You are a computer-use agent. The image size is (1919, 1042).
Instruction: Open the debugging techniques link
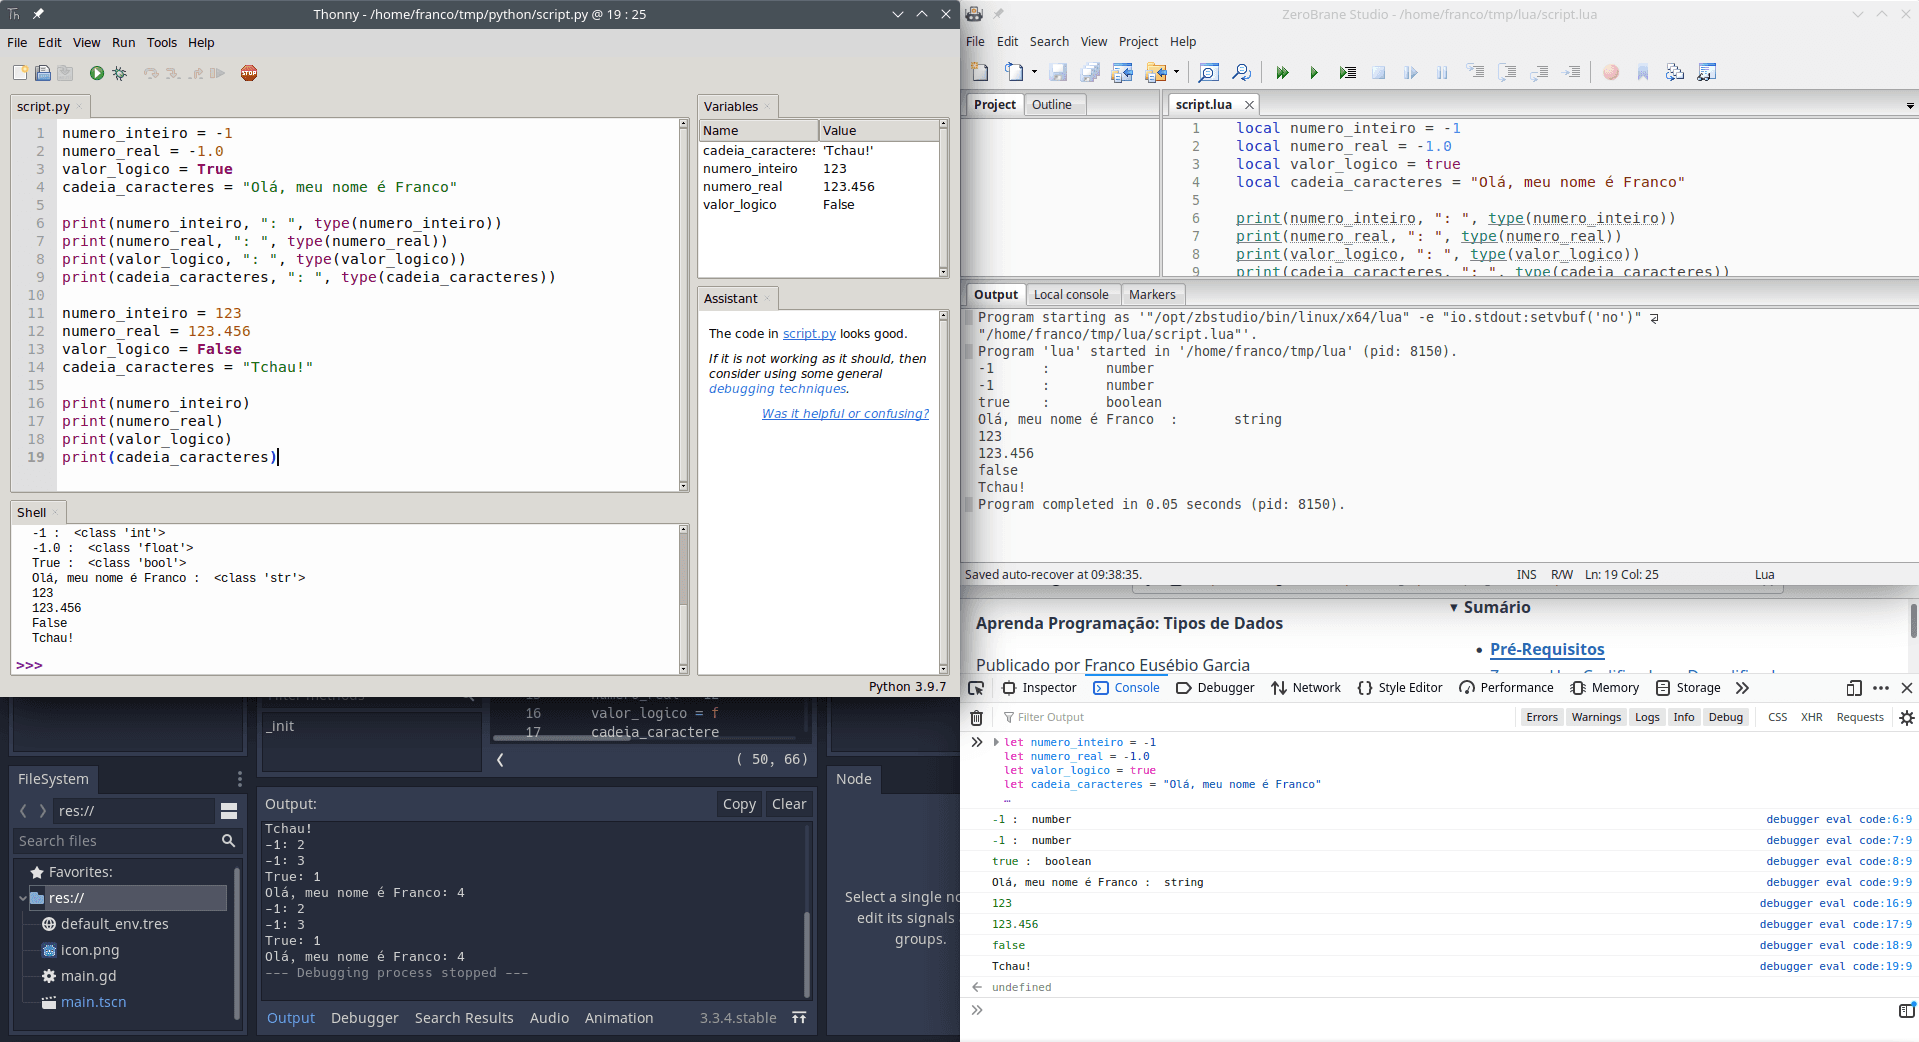pos(776,389)
